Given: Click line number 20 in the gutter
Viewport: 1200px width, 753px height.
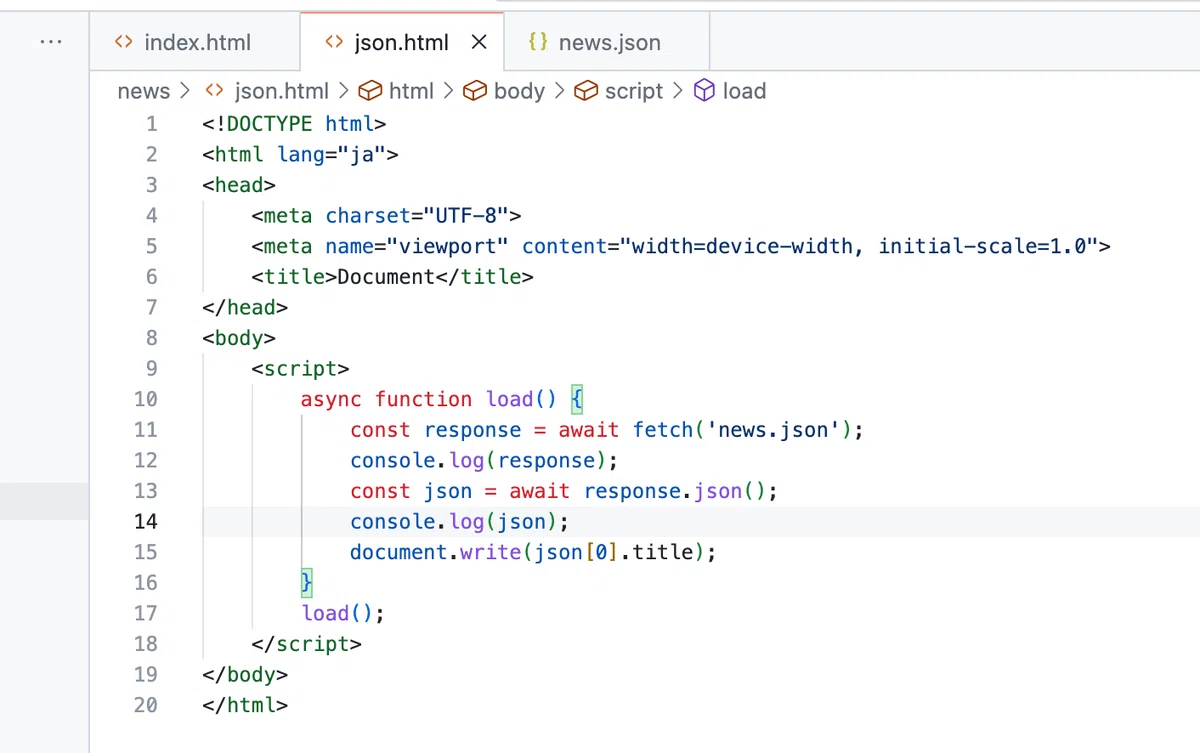Looking at the screenshot, I should 145,705.
